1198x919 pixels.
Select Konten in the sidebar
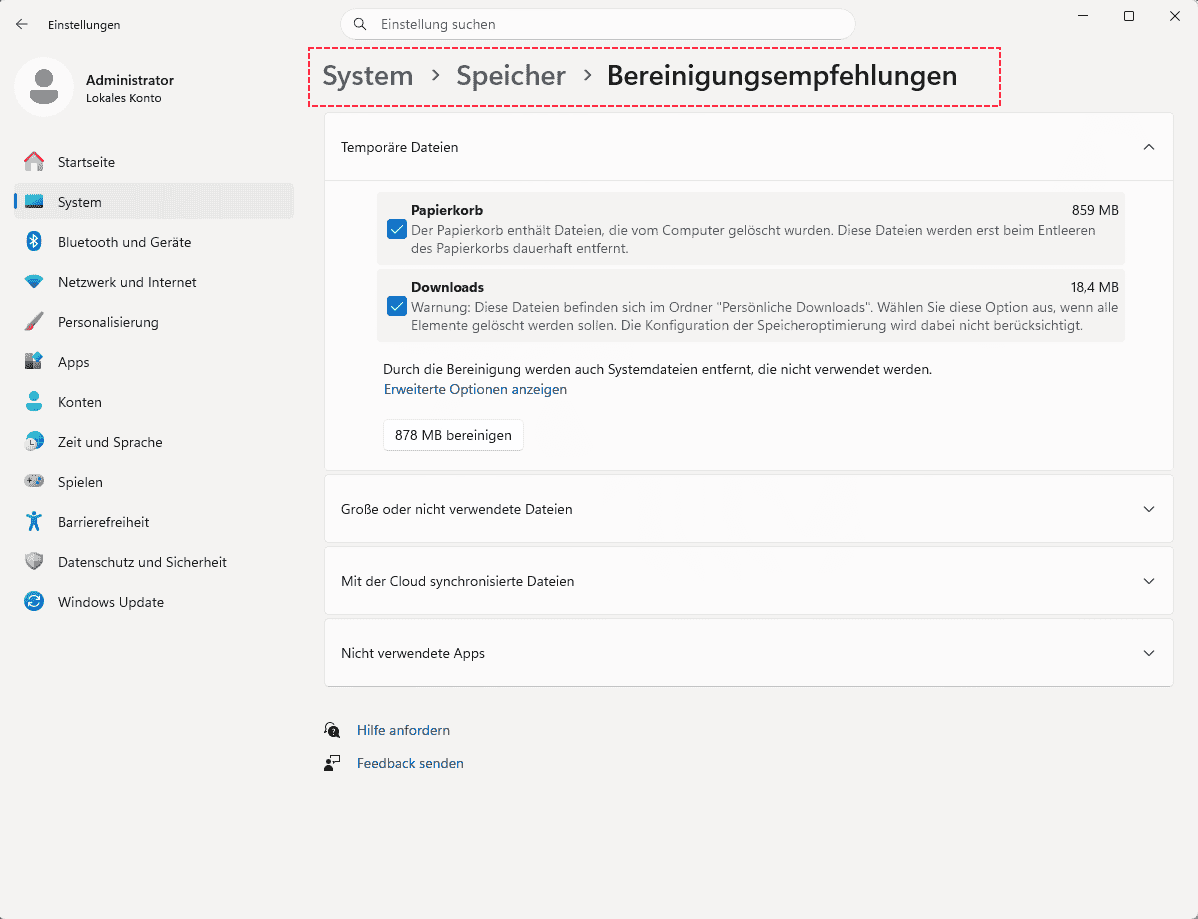tap(154, 402)
